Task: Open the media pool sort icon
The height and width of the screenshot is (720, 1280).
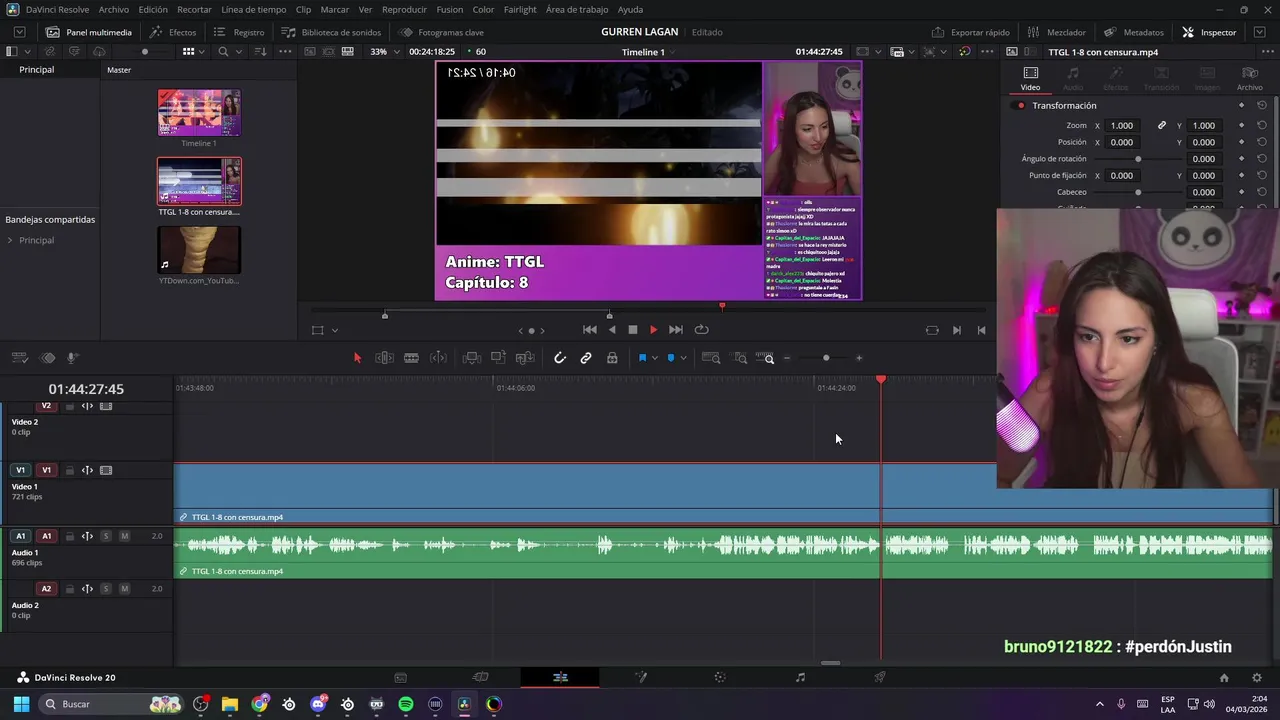Action: pos(260,52)
